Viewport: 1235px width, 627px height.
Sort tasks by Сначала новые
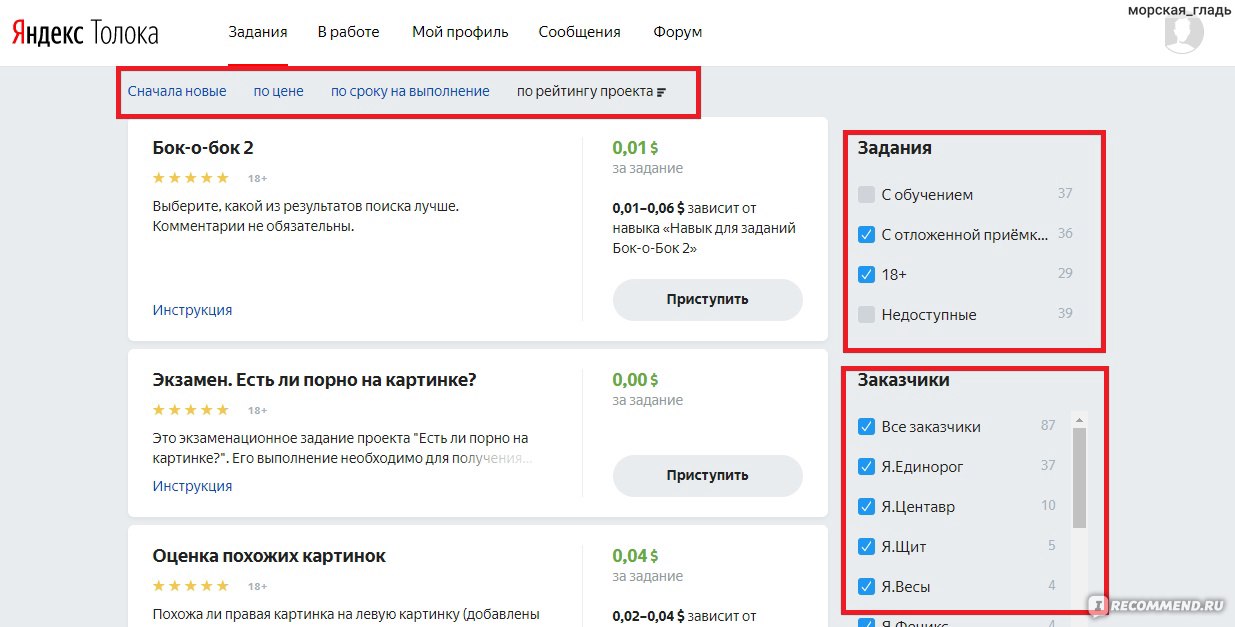[x=177, y=91]
